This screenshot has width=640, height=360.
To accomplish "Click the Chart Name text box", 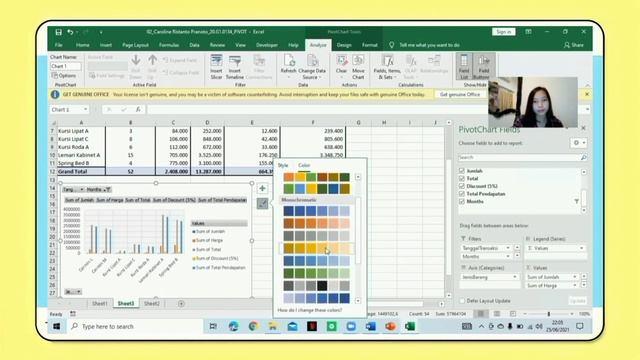I will pyautogui.click(x=65, y=66).
